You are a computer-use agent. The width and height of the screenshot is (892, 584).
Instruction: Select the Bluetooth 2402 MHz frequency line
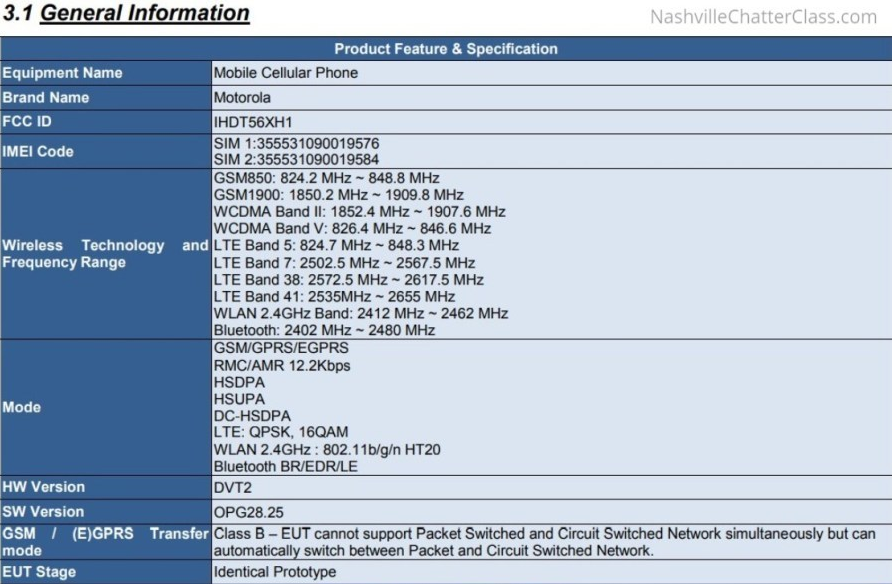324,330
